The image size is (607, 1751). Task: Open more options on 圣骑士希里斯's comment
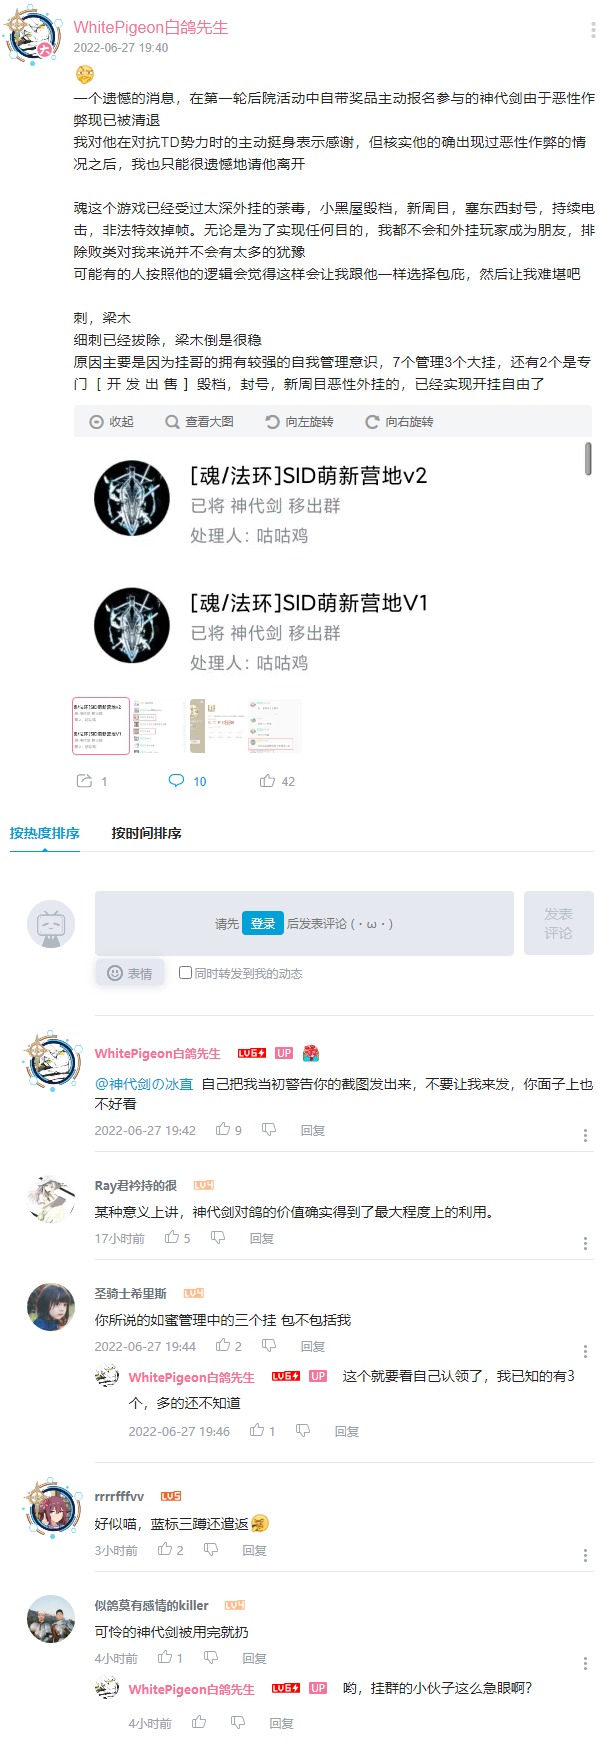click(585, 1351)
